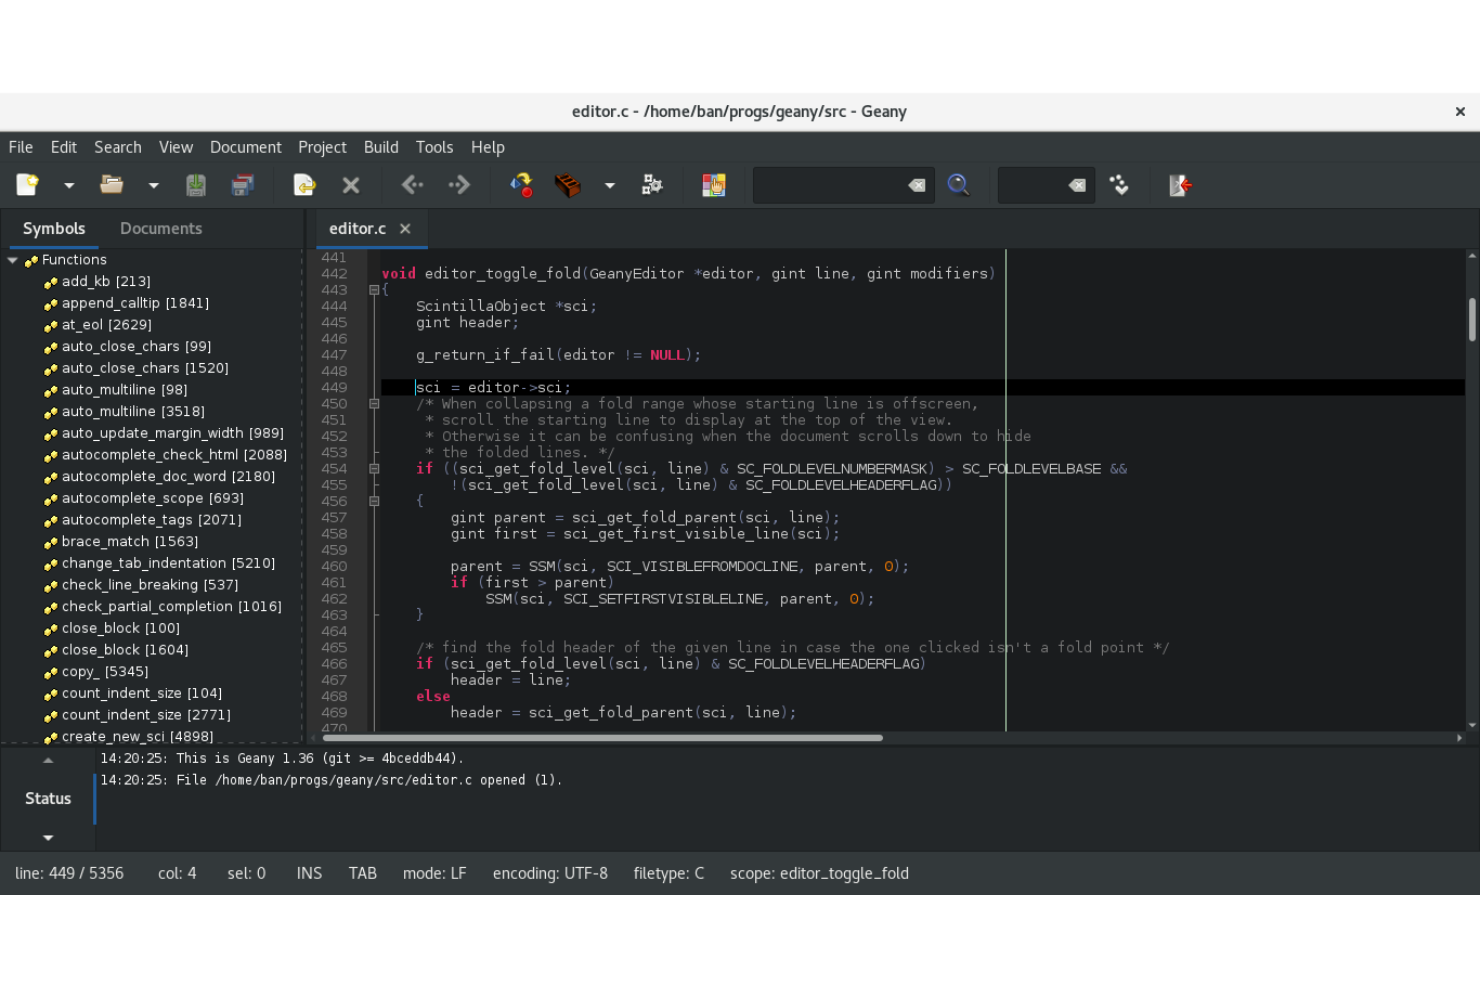Close the Geany window
Viewport: 1480px width, 987px height.
click(1460, 112)
